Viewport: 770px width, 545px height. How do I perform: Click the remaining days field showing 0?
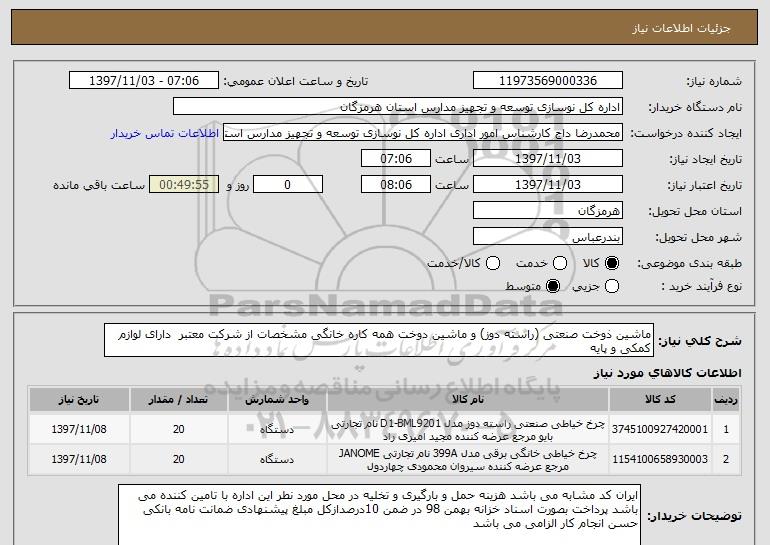click(288, 185)
